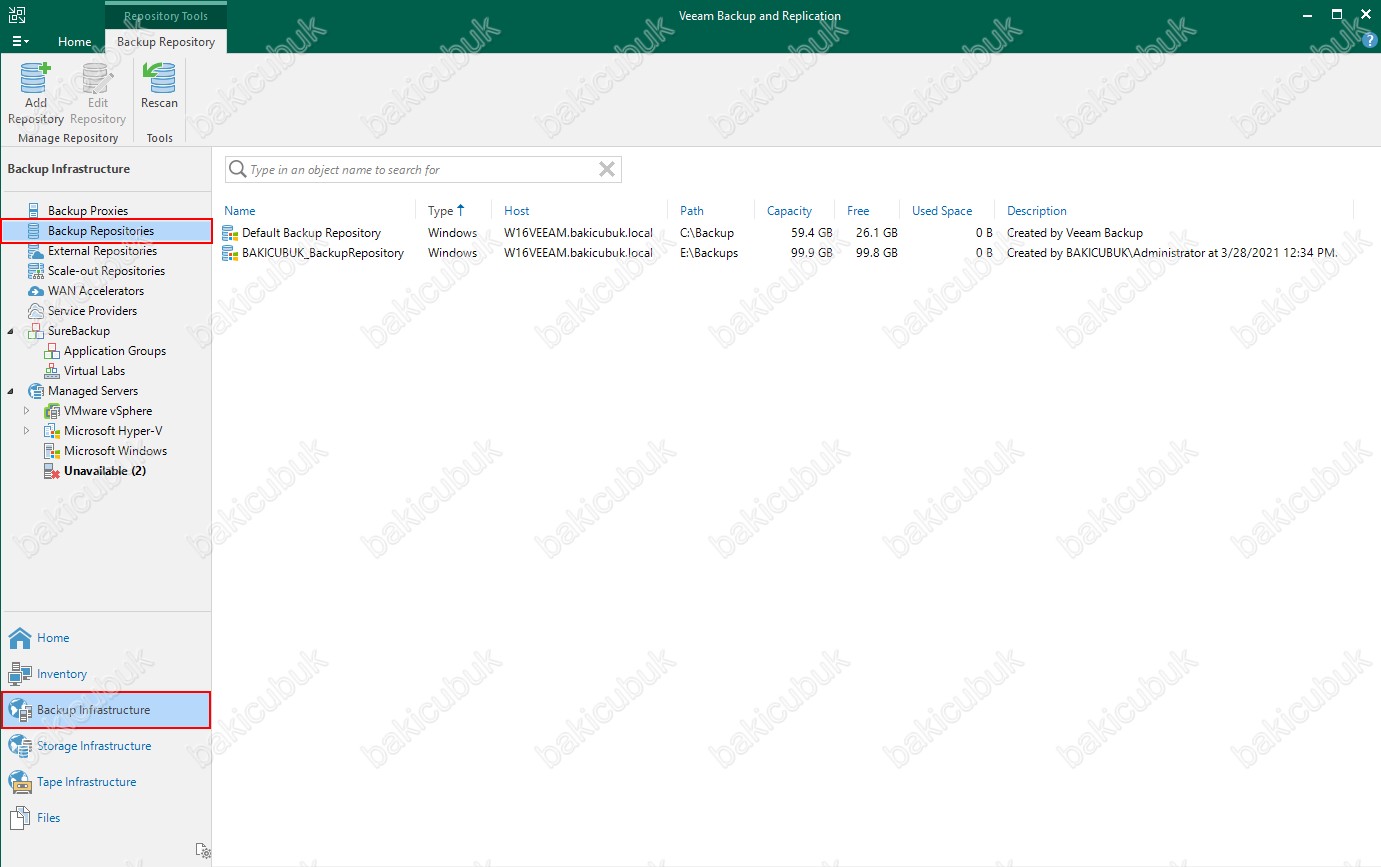Screen dimensions: 1381x867
Task: Sort by the Name column header
Action: 240,211
